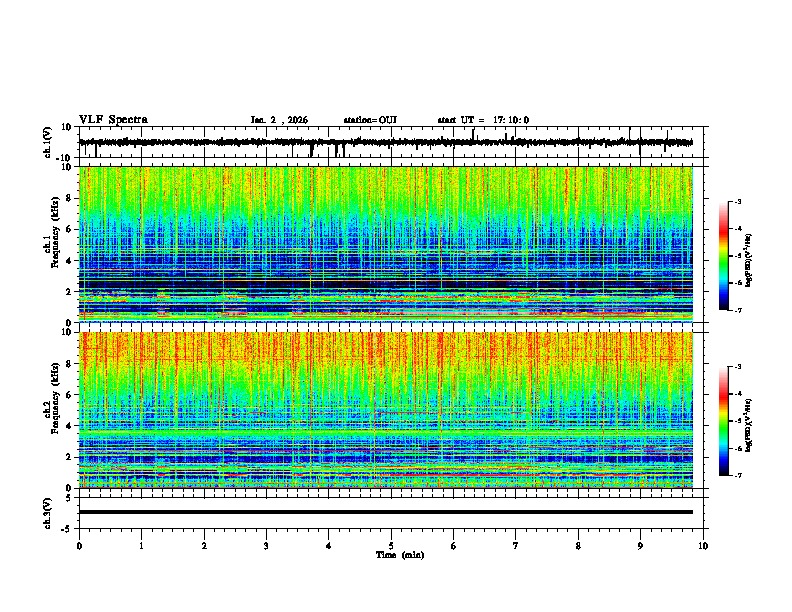The image size is (792, 612).
Task: Click the "-3" label on ch.1 color bar
Action: coord(738,202)
